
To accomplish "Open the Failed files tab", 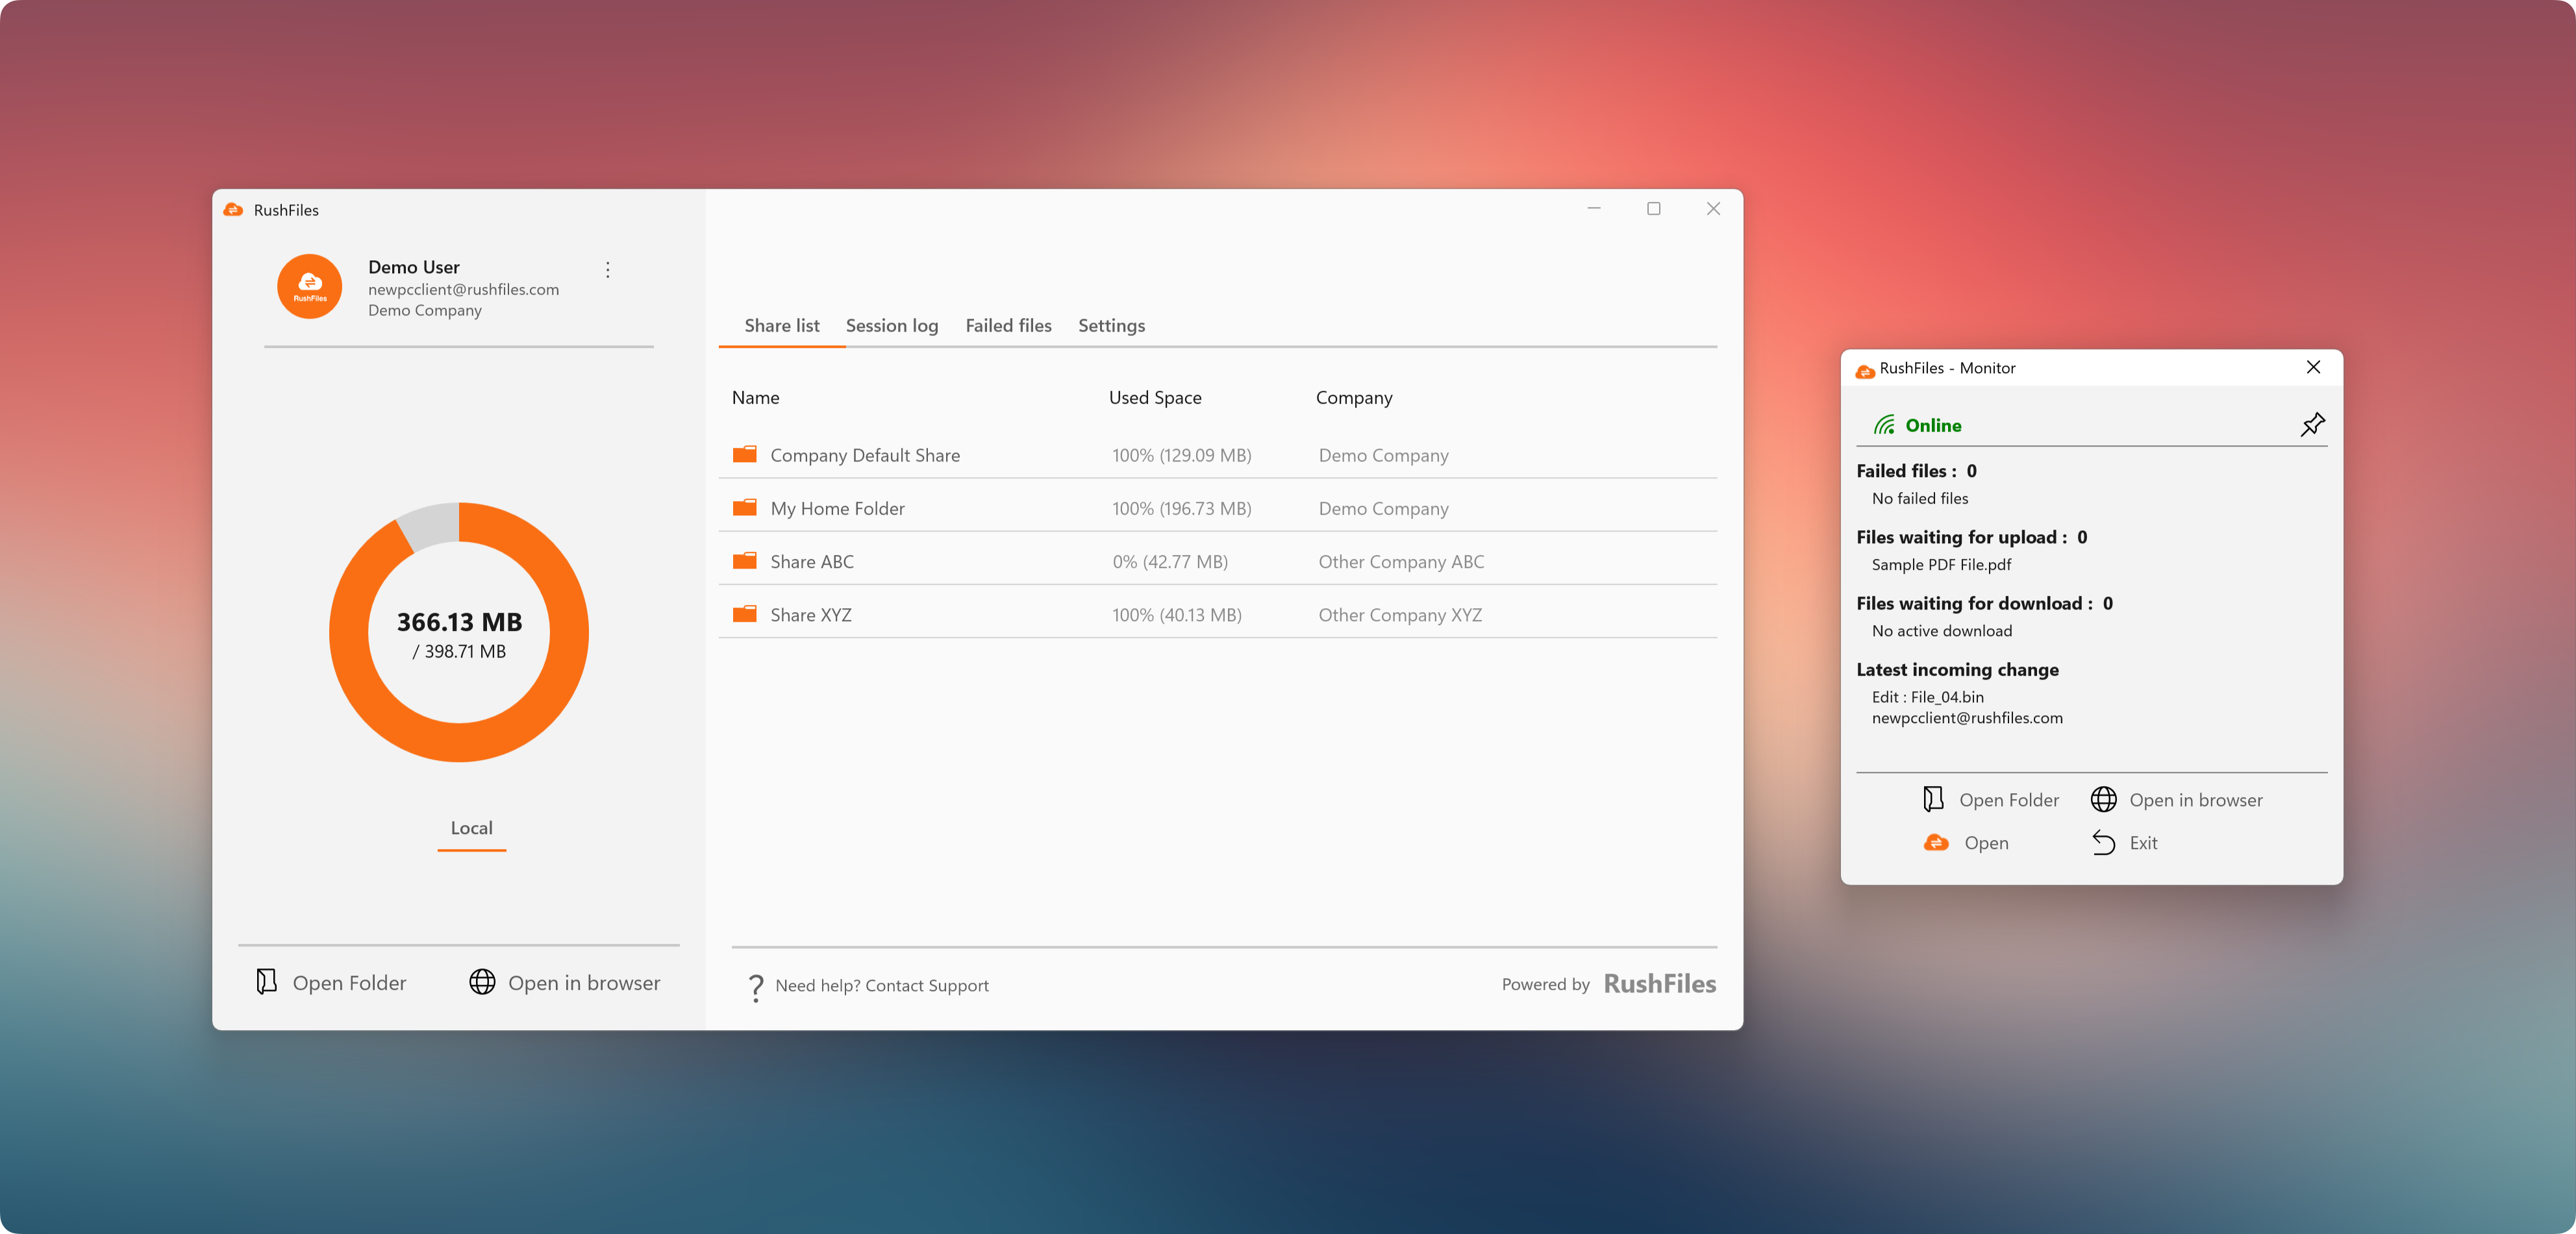I will pyautogui.click(x=1008, y=326).
